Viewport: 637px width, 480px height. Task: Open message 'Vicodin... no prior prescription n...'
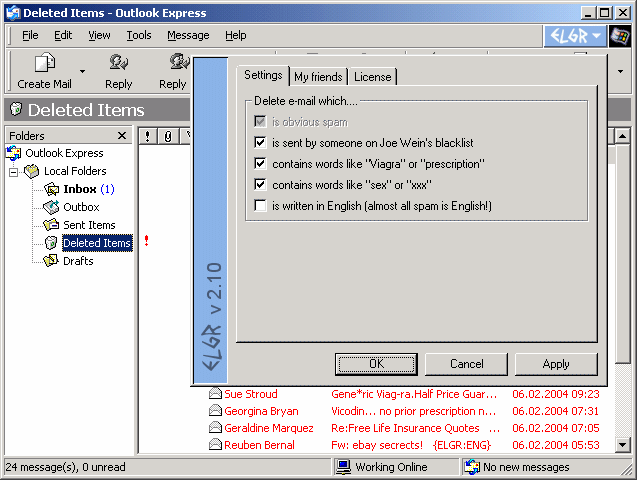(414, 411)
